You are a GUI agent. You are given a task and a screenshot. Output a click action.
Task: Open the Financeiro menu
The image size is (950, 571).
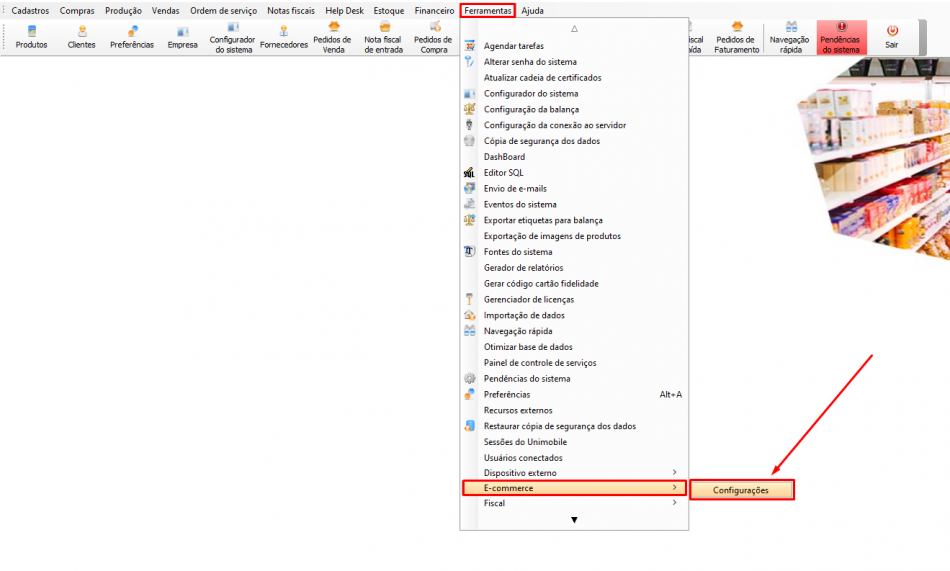[434, 10]
